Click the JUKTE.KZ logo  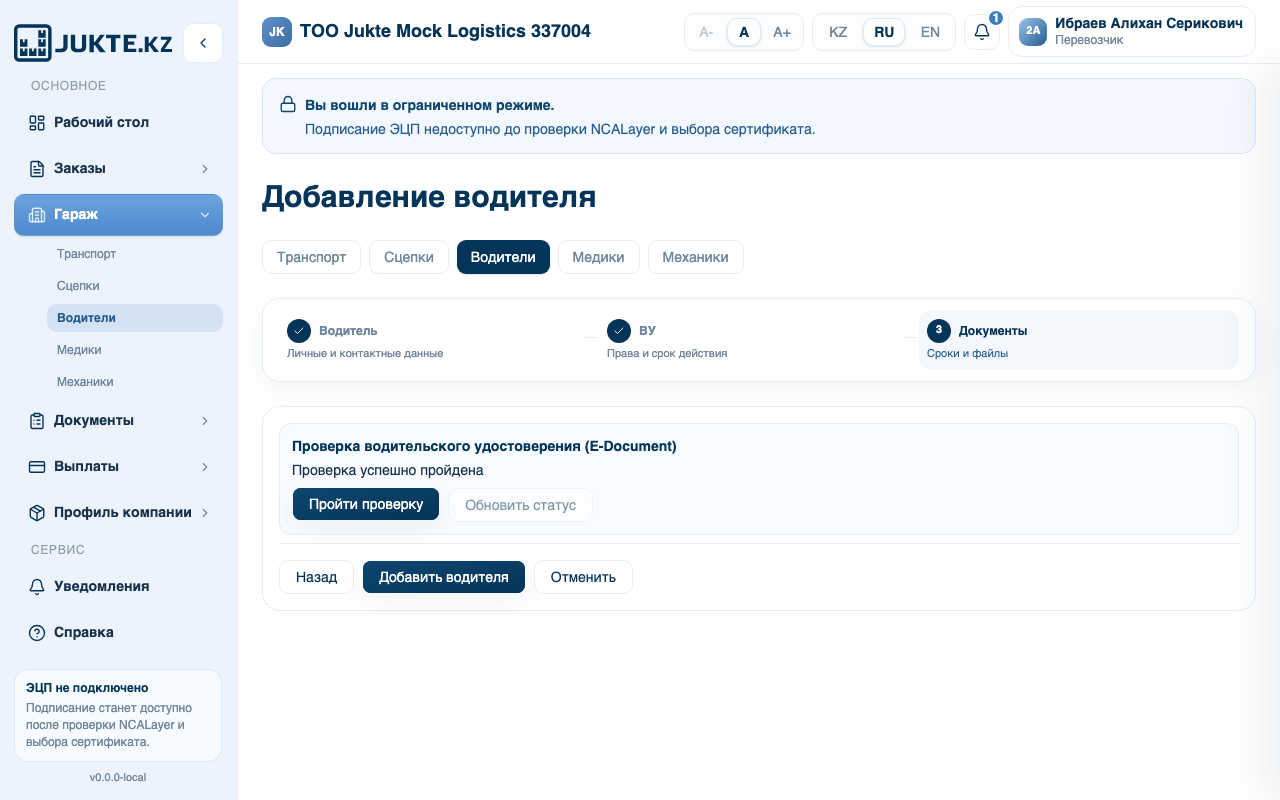click(x=93, y=43)
